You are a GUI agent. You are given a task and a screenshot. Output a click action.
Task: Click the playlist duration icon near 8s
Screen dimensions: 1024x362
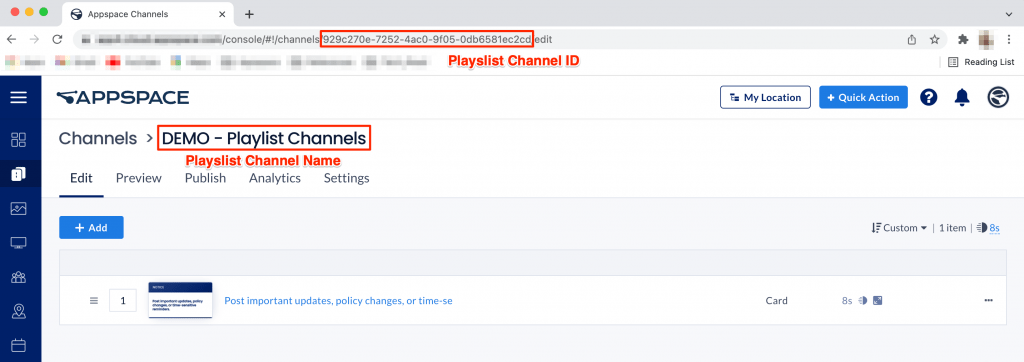982,228
